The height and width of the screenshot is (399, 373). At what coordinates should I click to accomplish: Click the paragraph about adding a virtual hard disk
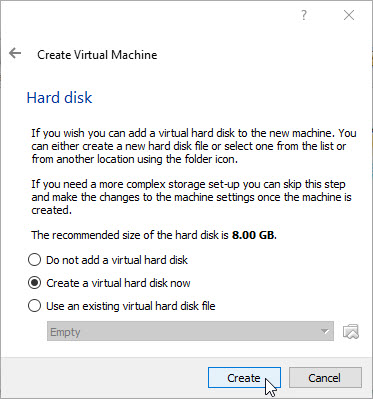tap(194, 146)
